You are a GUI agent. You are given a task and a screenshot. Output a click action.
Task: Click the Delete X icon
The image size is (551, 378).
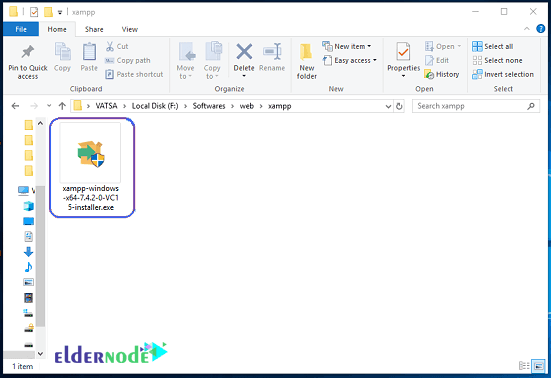244,52
